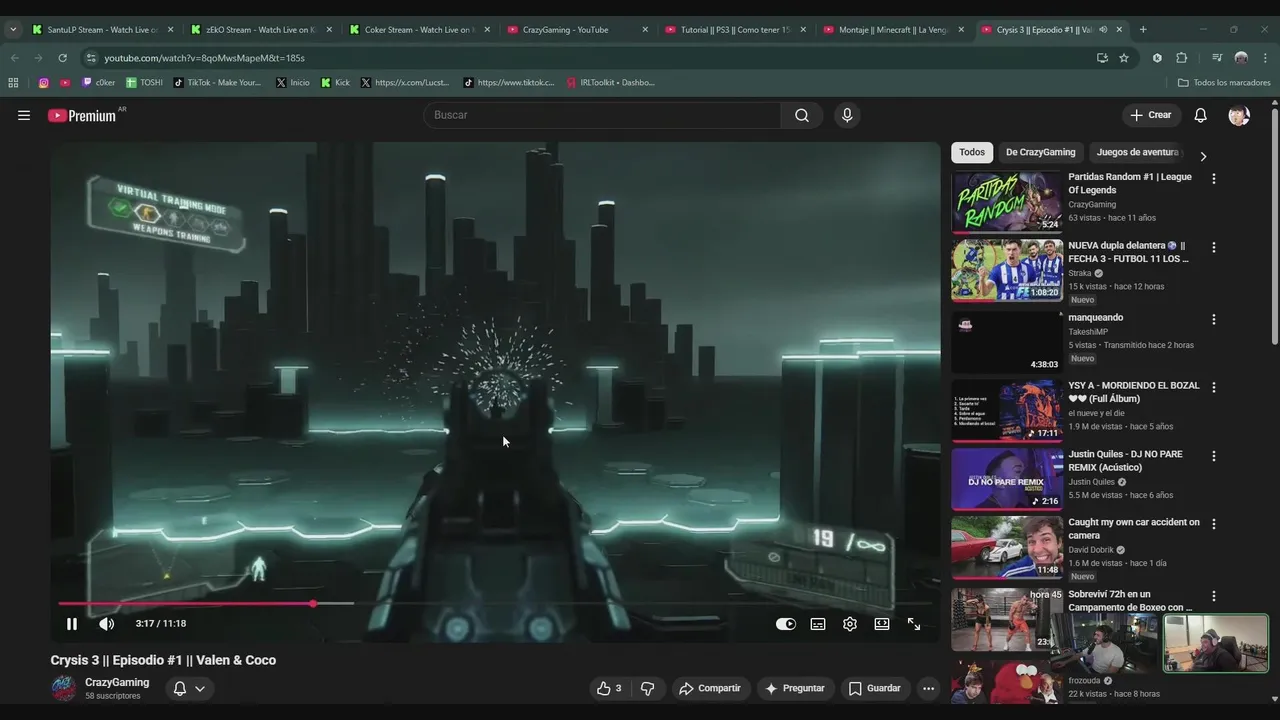Open CrazyGaming channel avatar
1280x720 pixels.
coord(64,688)
